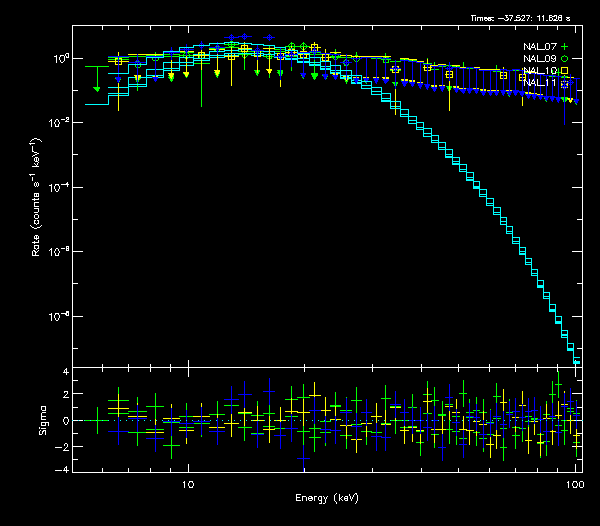Click the 10⁻⁴ tick label on rate axis
This screenshot has width=600, height=526.
point(58,187)
